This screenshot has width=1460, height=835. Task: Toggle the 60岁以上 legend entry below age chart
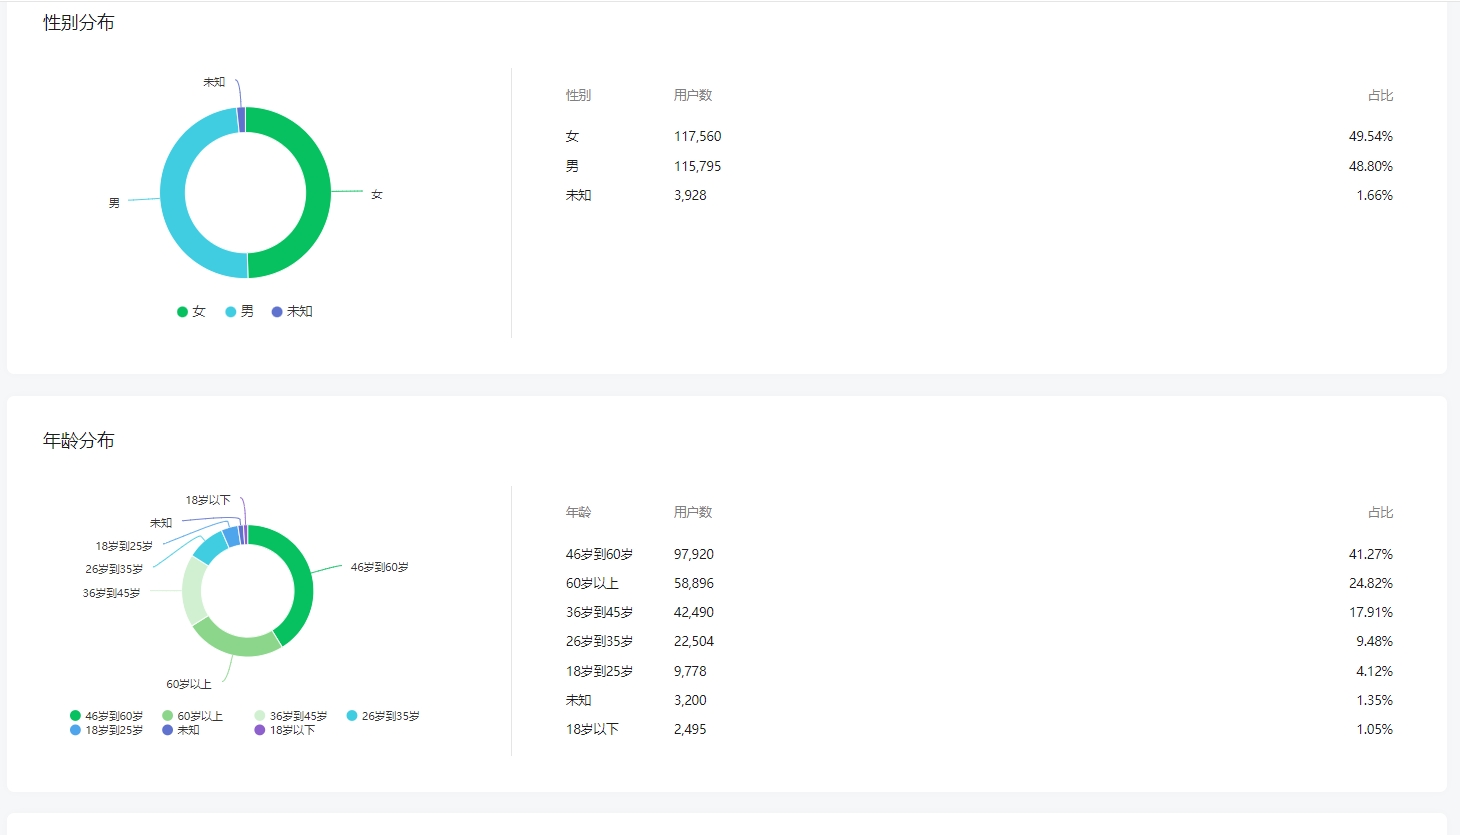tap(192, 716)
